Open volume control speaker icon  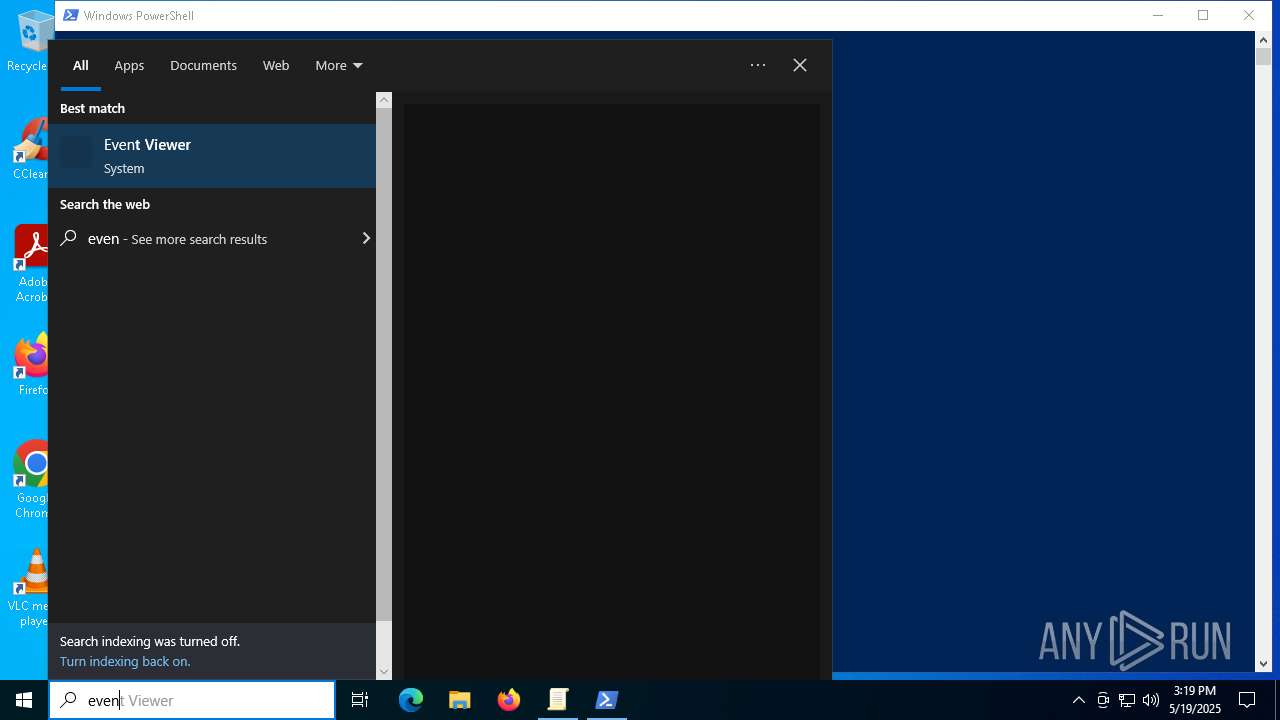point(1151,700)
